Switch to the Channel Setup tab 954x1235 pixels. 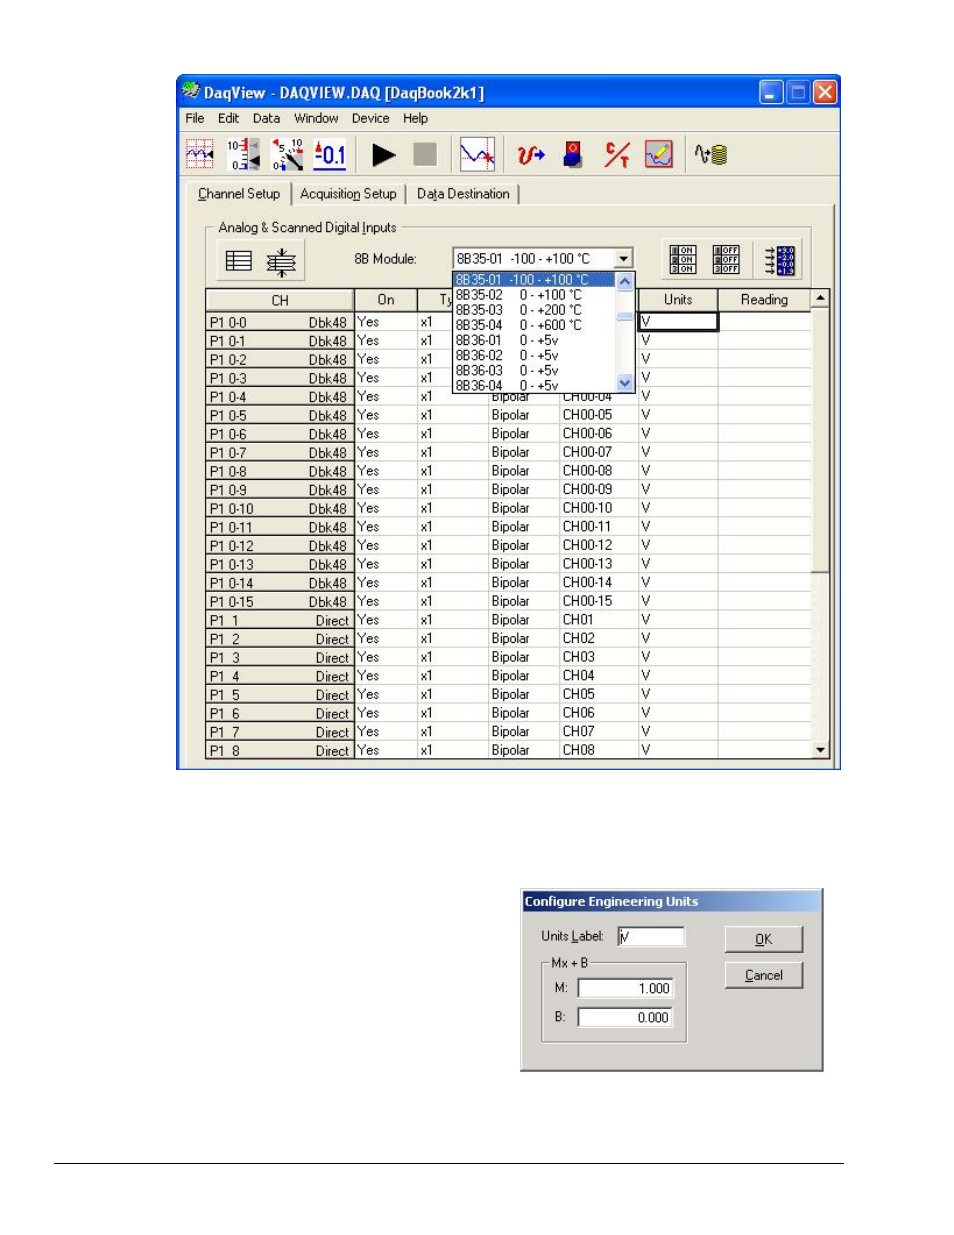click(239, 194)
